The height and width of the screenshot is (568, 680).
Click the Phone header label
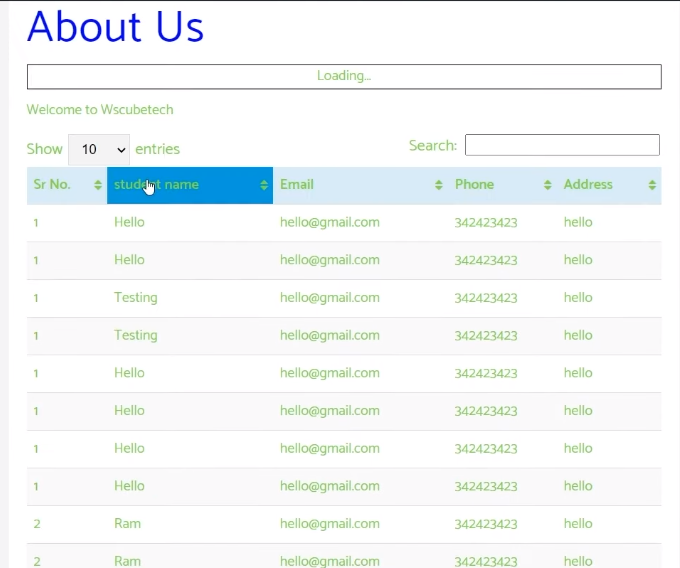474,185
